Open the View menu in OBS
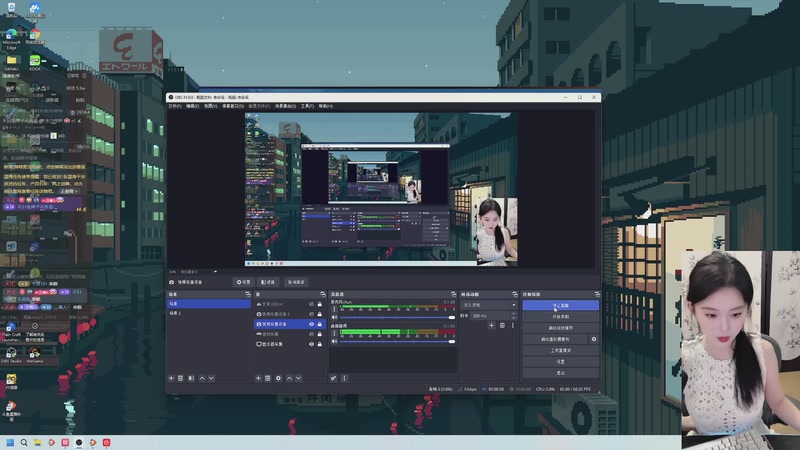 coord(211,106)
